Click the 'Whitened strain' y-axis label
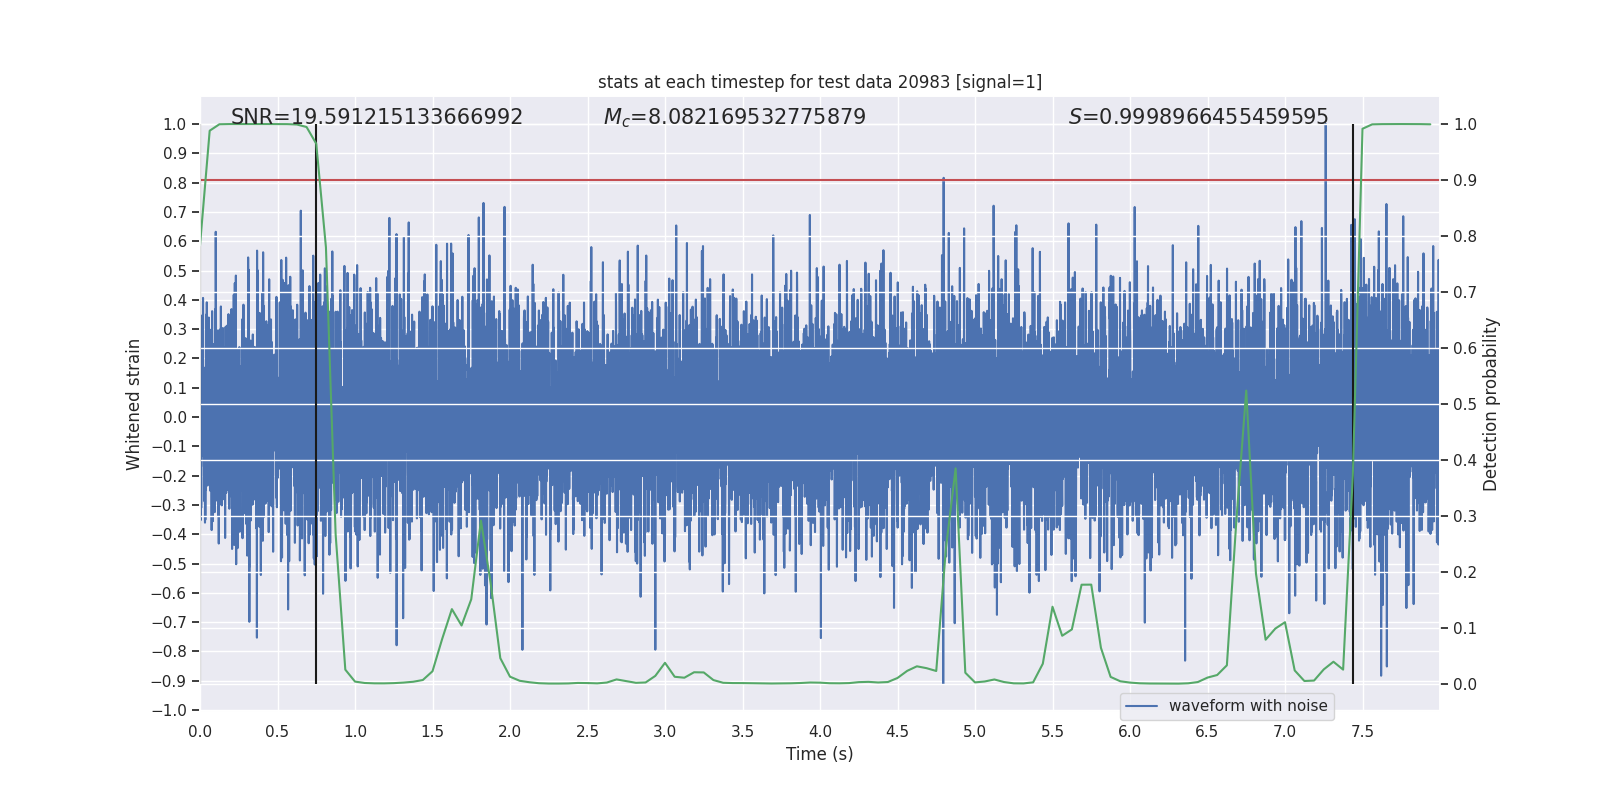The width and height of the screenshot is (1600, 800). pos(134,404)
